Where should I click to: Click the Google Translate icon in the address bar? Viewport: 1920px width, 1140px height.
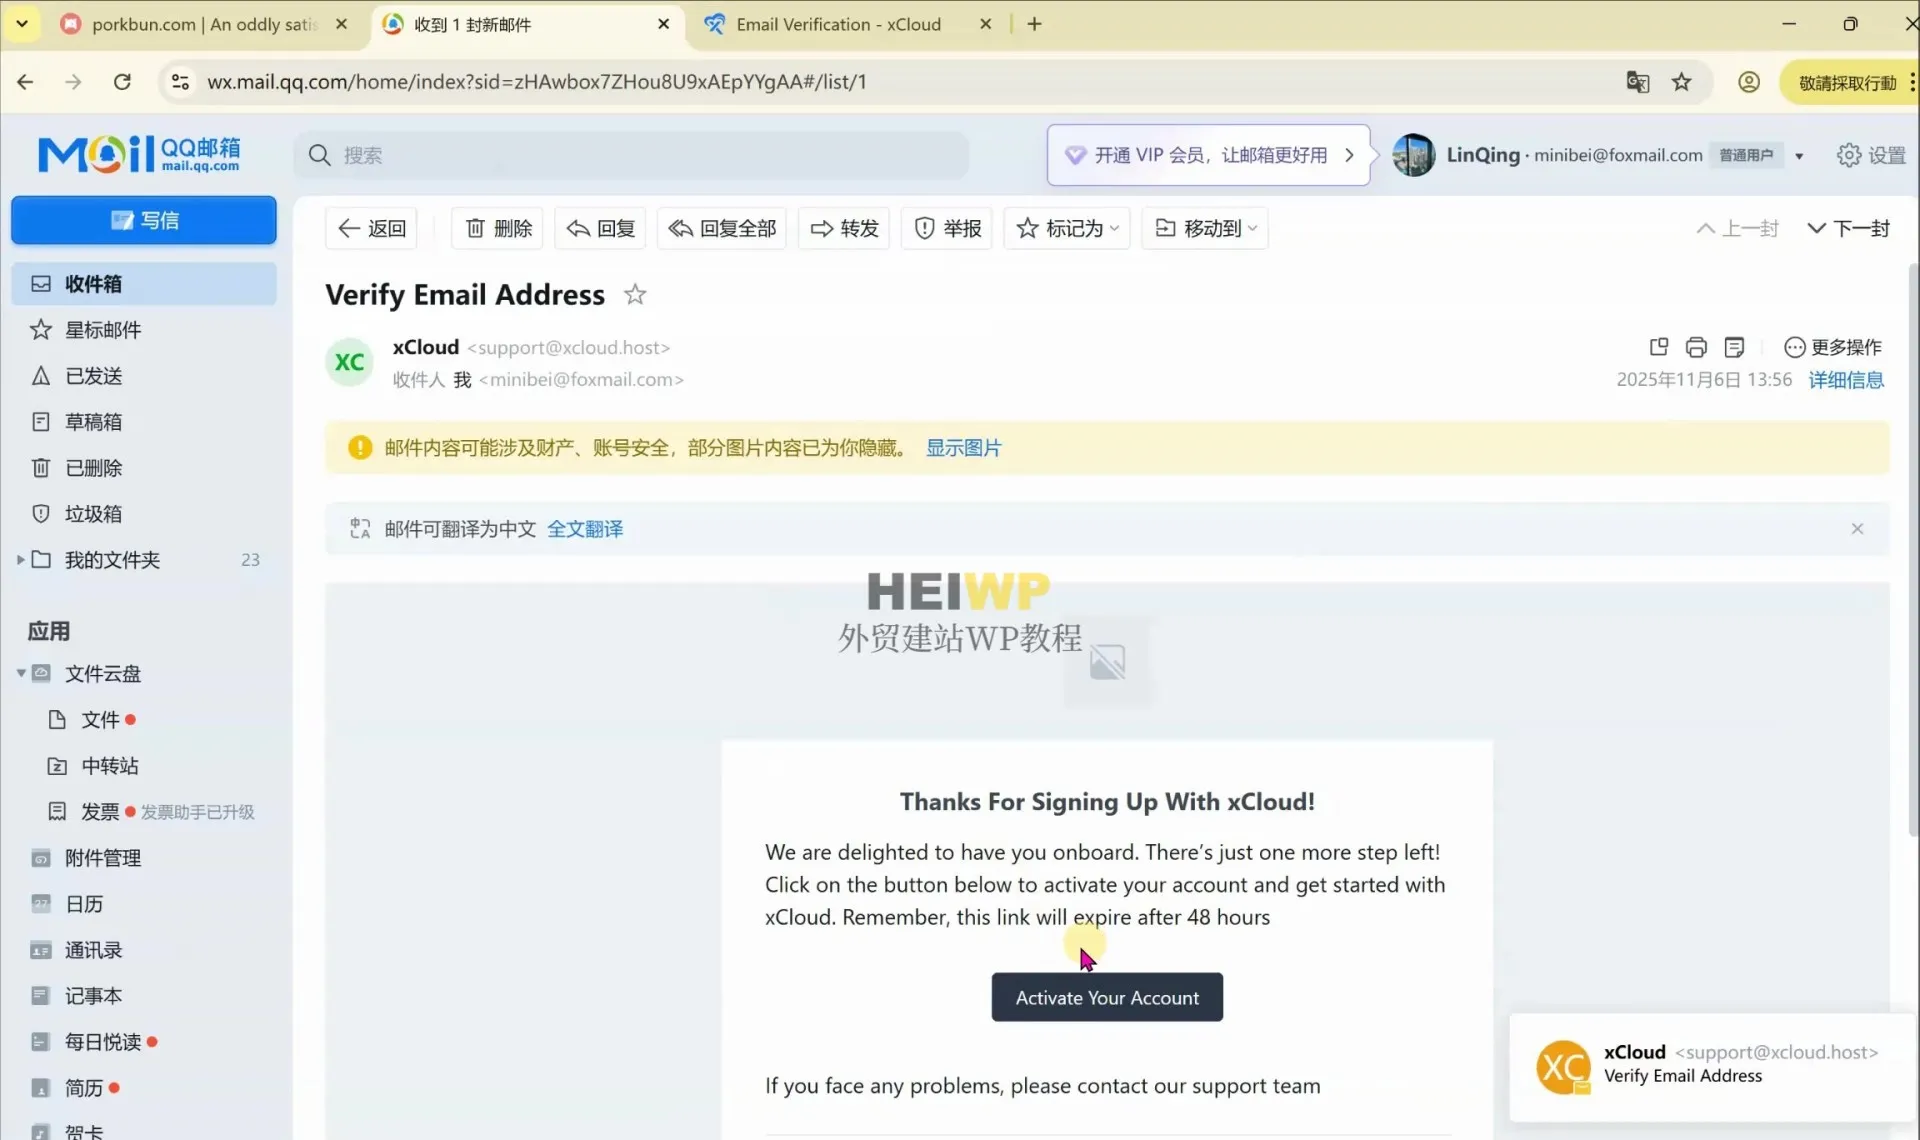click(1637, 82)
